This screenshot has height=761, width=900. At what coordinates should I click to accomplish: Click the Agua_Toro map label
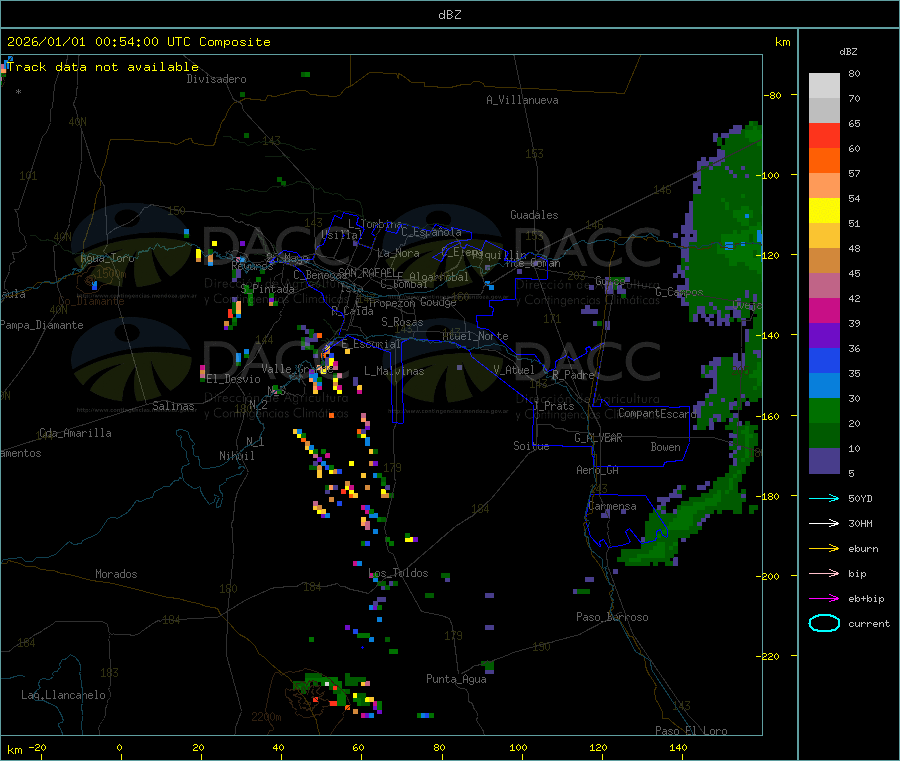point(107,259)
